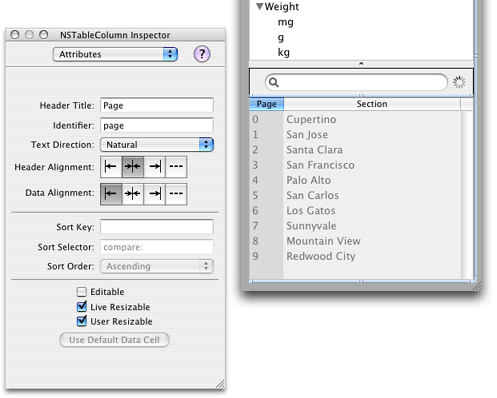Click the table window resize grip
This screenshot has width=497, height=398.
[x=477, y=286]
